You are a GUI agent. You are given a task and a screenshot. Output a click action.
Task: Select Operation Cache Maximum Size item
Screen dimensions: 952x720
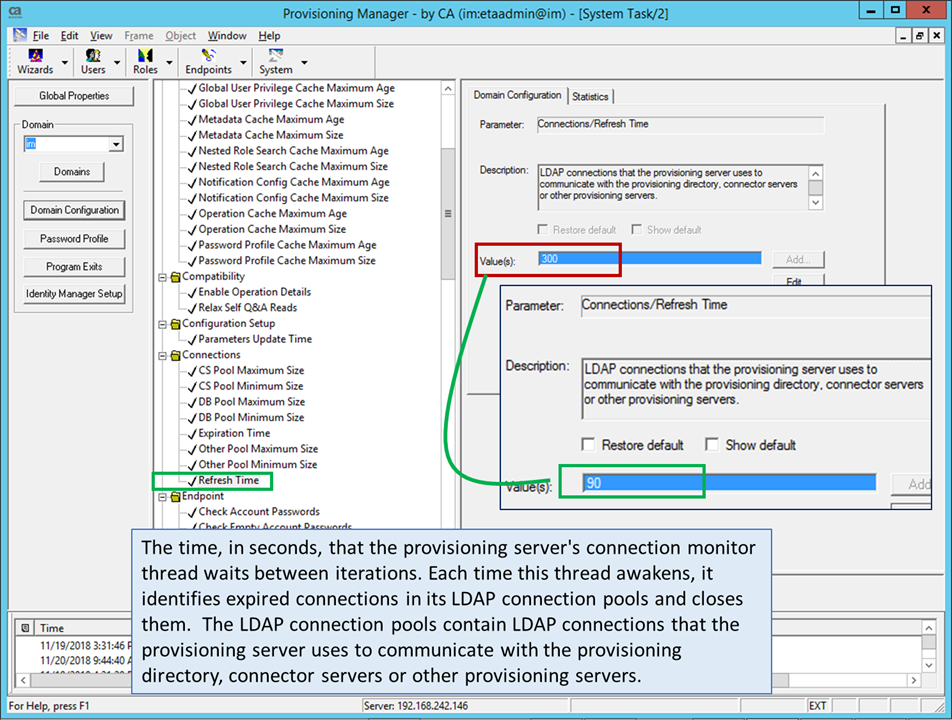click(x=272, y=229)
